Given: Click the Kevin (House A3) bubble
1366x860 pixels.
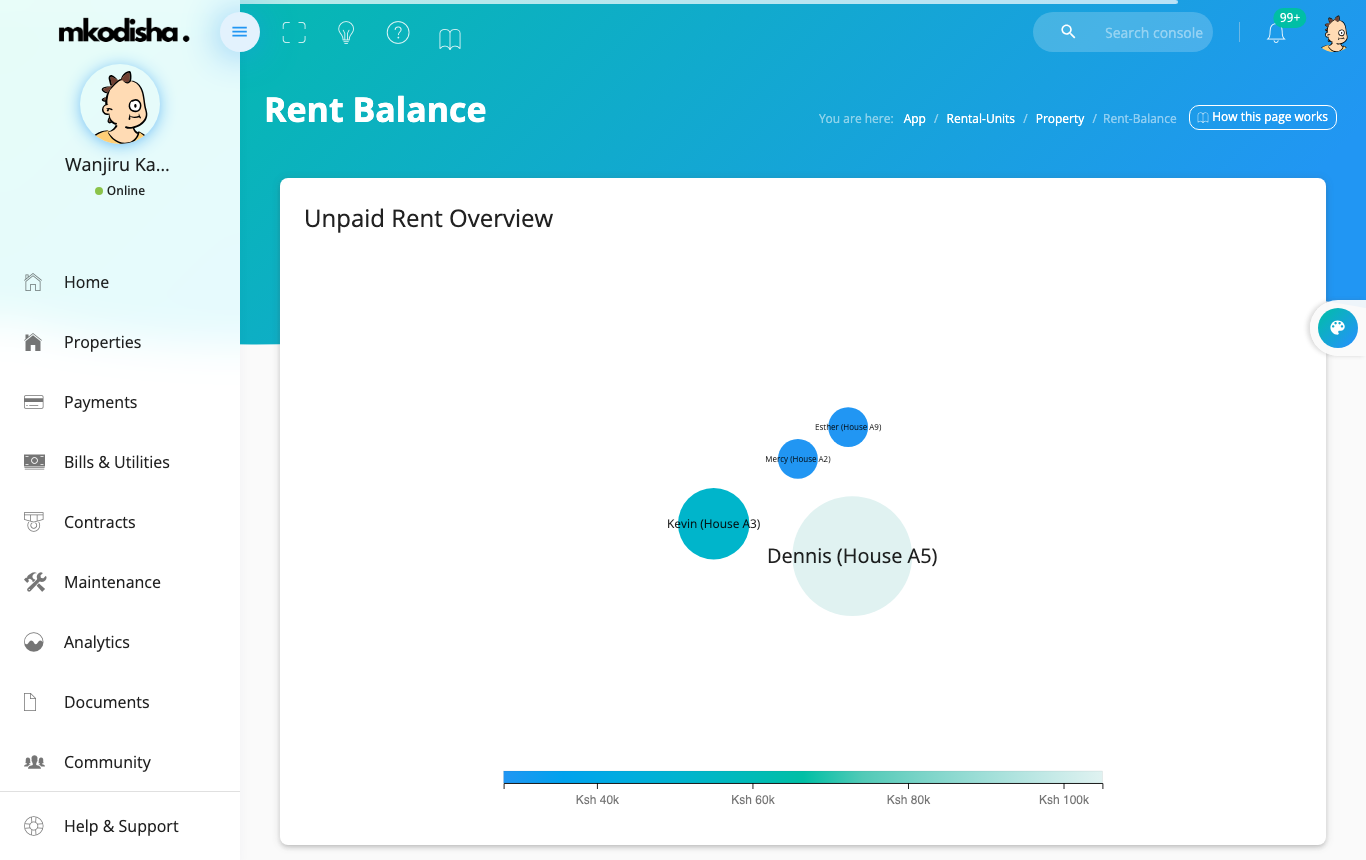Looking at the screenshot, I should [x=713, y=523].
